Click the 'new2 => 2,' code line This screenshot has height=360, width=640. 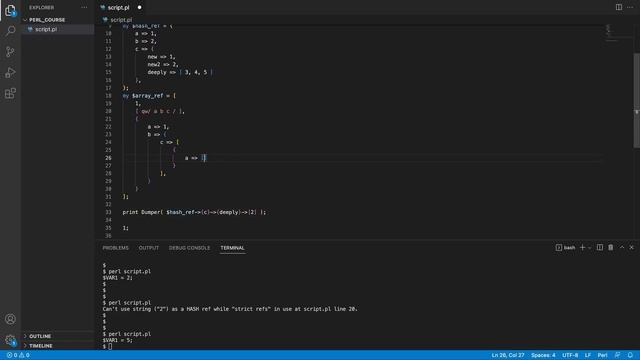click(163, 64)
